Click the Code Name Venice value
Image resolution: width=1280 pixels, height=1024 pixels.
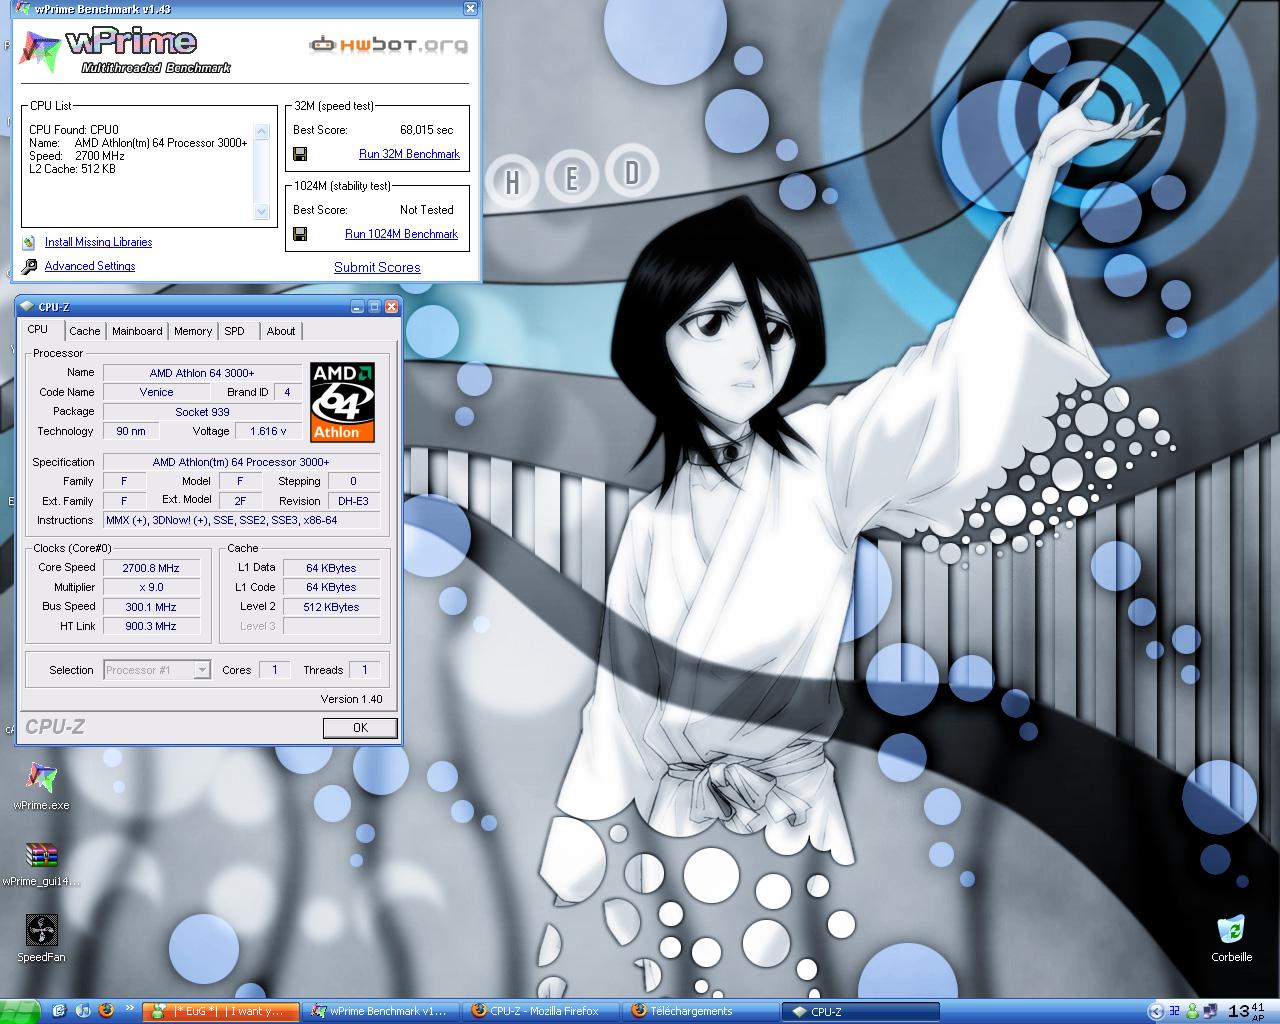(156, 392)
